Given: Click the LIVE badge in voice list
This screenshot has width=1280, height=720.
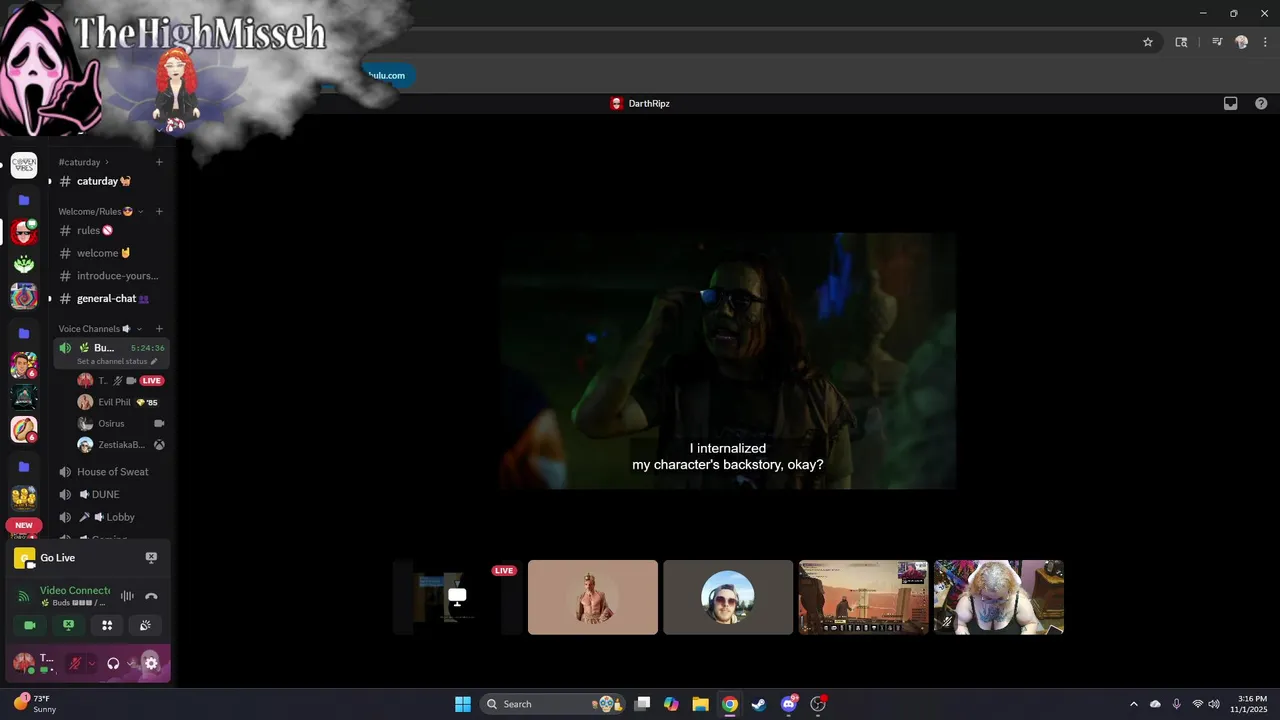Looking at the screenshot, I should (x=152, y=381).
